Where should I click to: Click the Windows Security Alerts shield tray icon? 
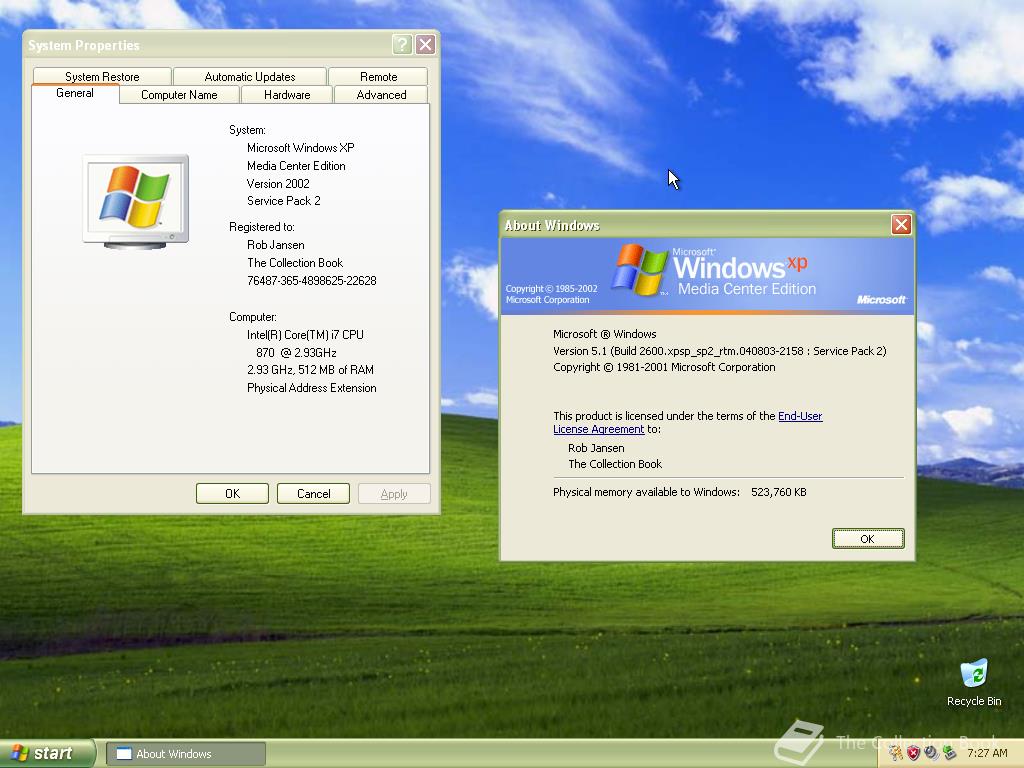[913, 753]
